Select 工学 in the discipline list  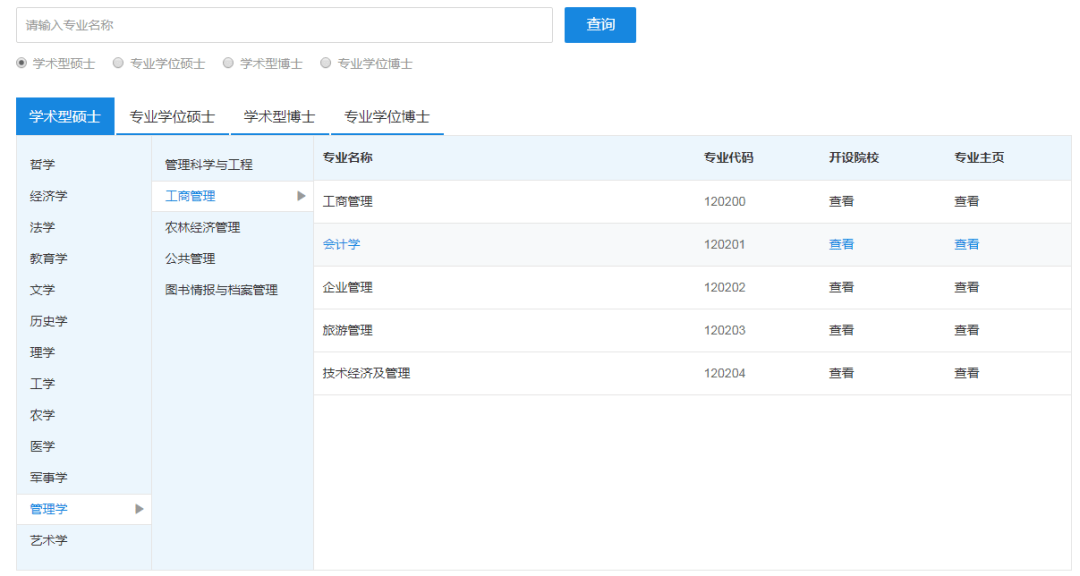click(x=43, y=384)
